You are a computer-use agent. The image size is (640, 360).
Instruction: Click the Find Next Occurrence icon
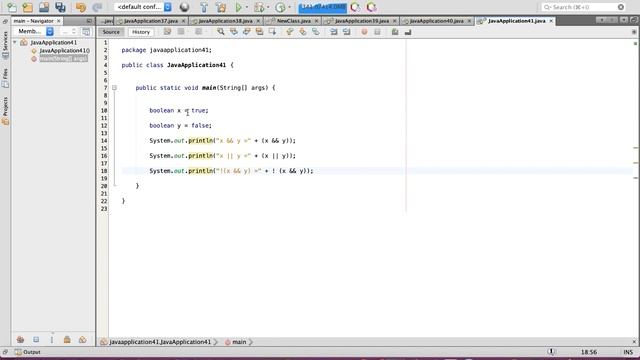coord(247,32)
